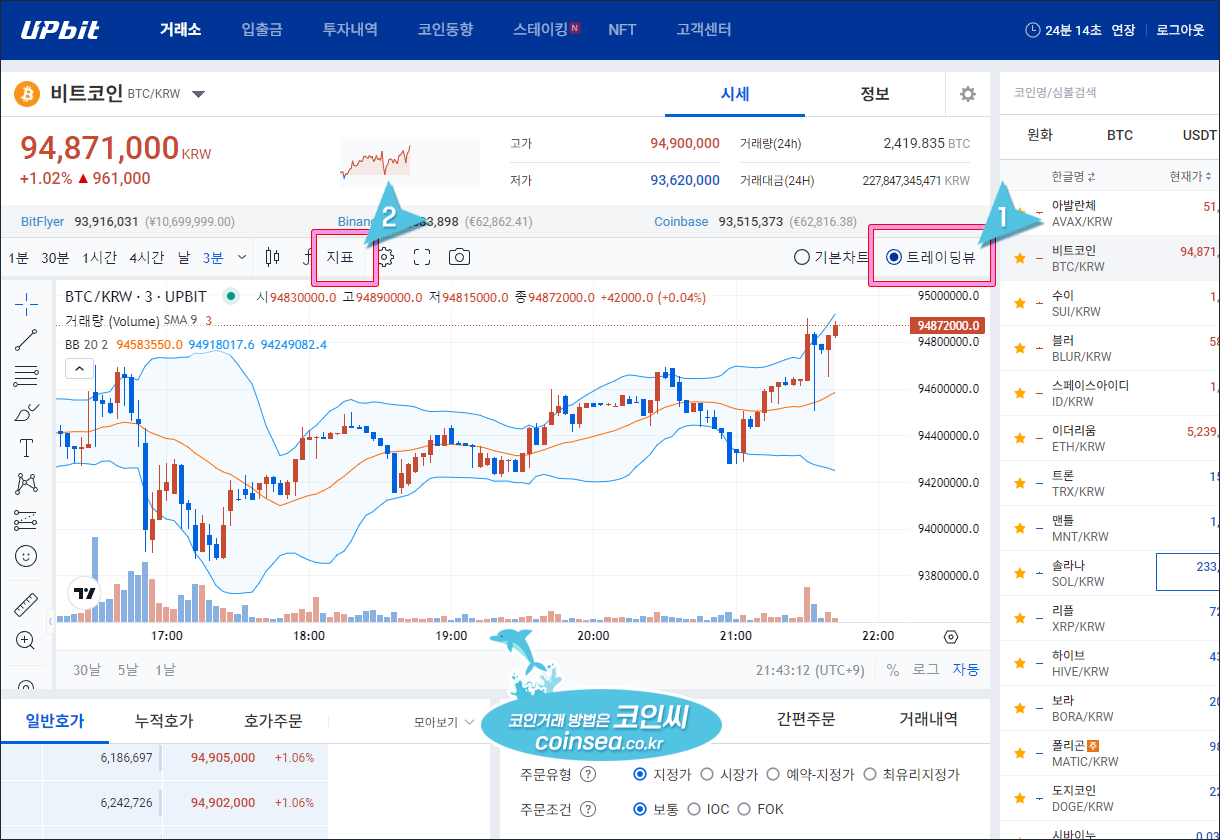Open time axis settings hexagon icon
The image size is (1220, 840).
(x=951, y=636)
